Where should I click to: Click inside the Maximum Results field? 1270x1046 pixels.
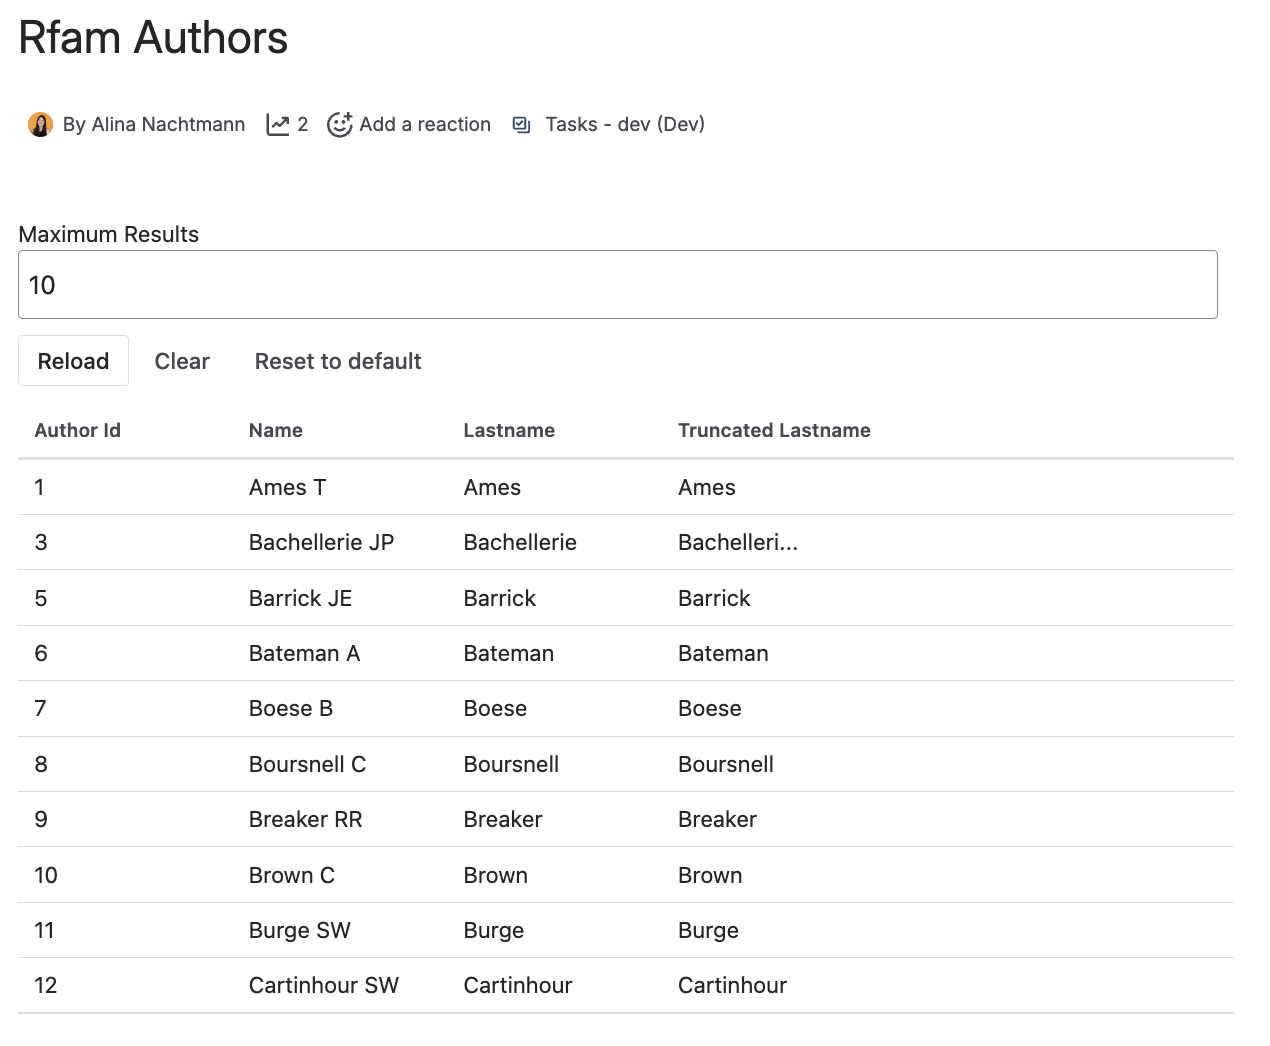(618, 284)
